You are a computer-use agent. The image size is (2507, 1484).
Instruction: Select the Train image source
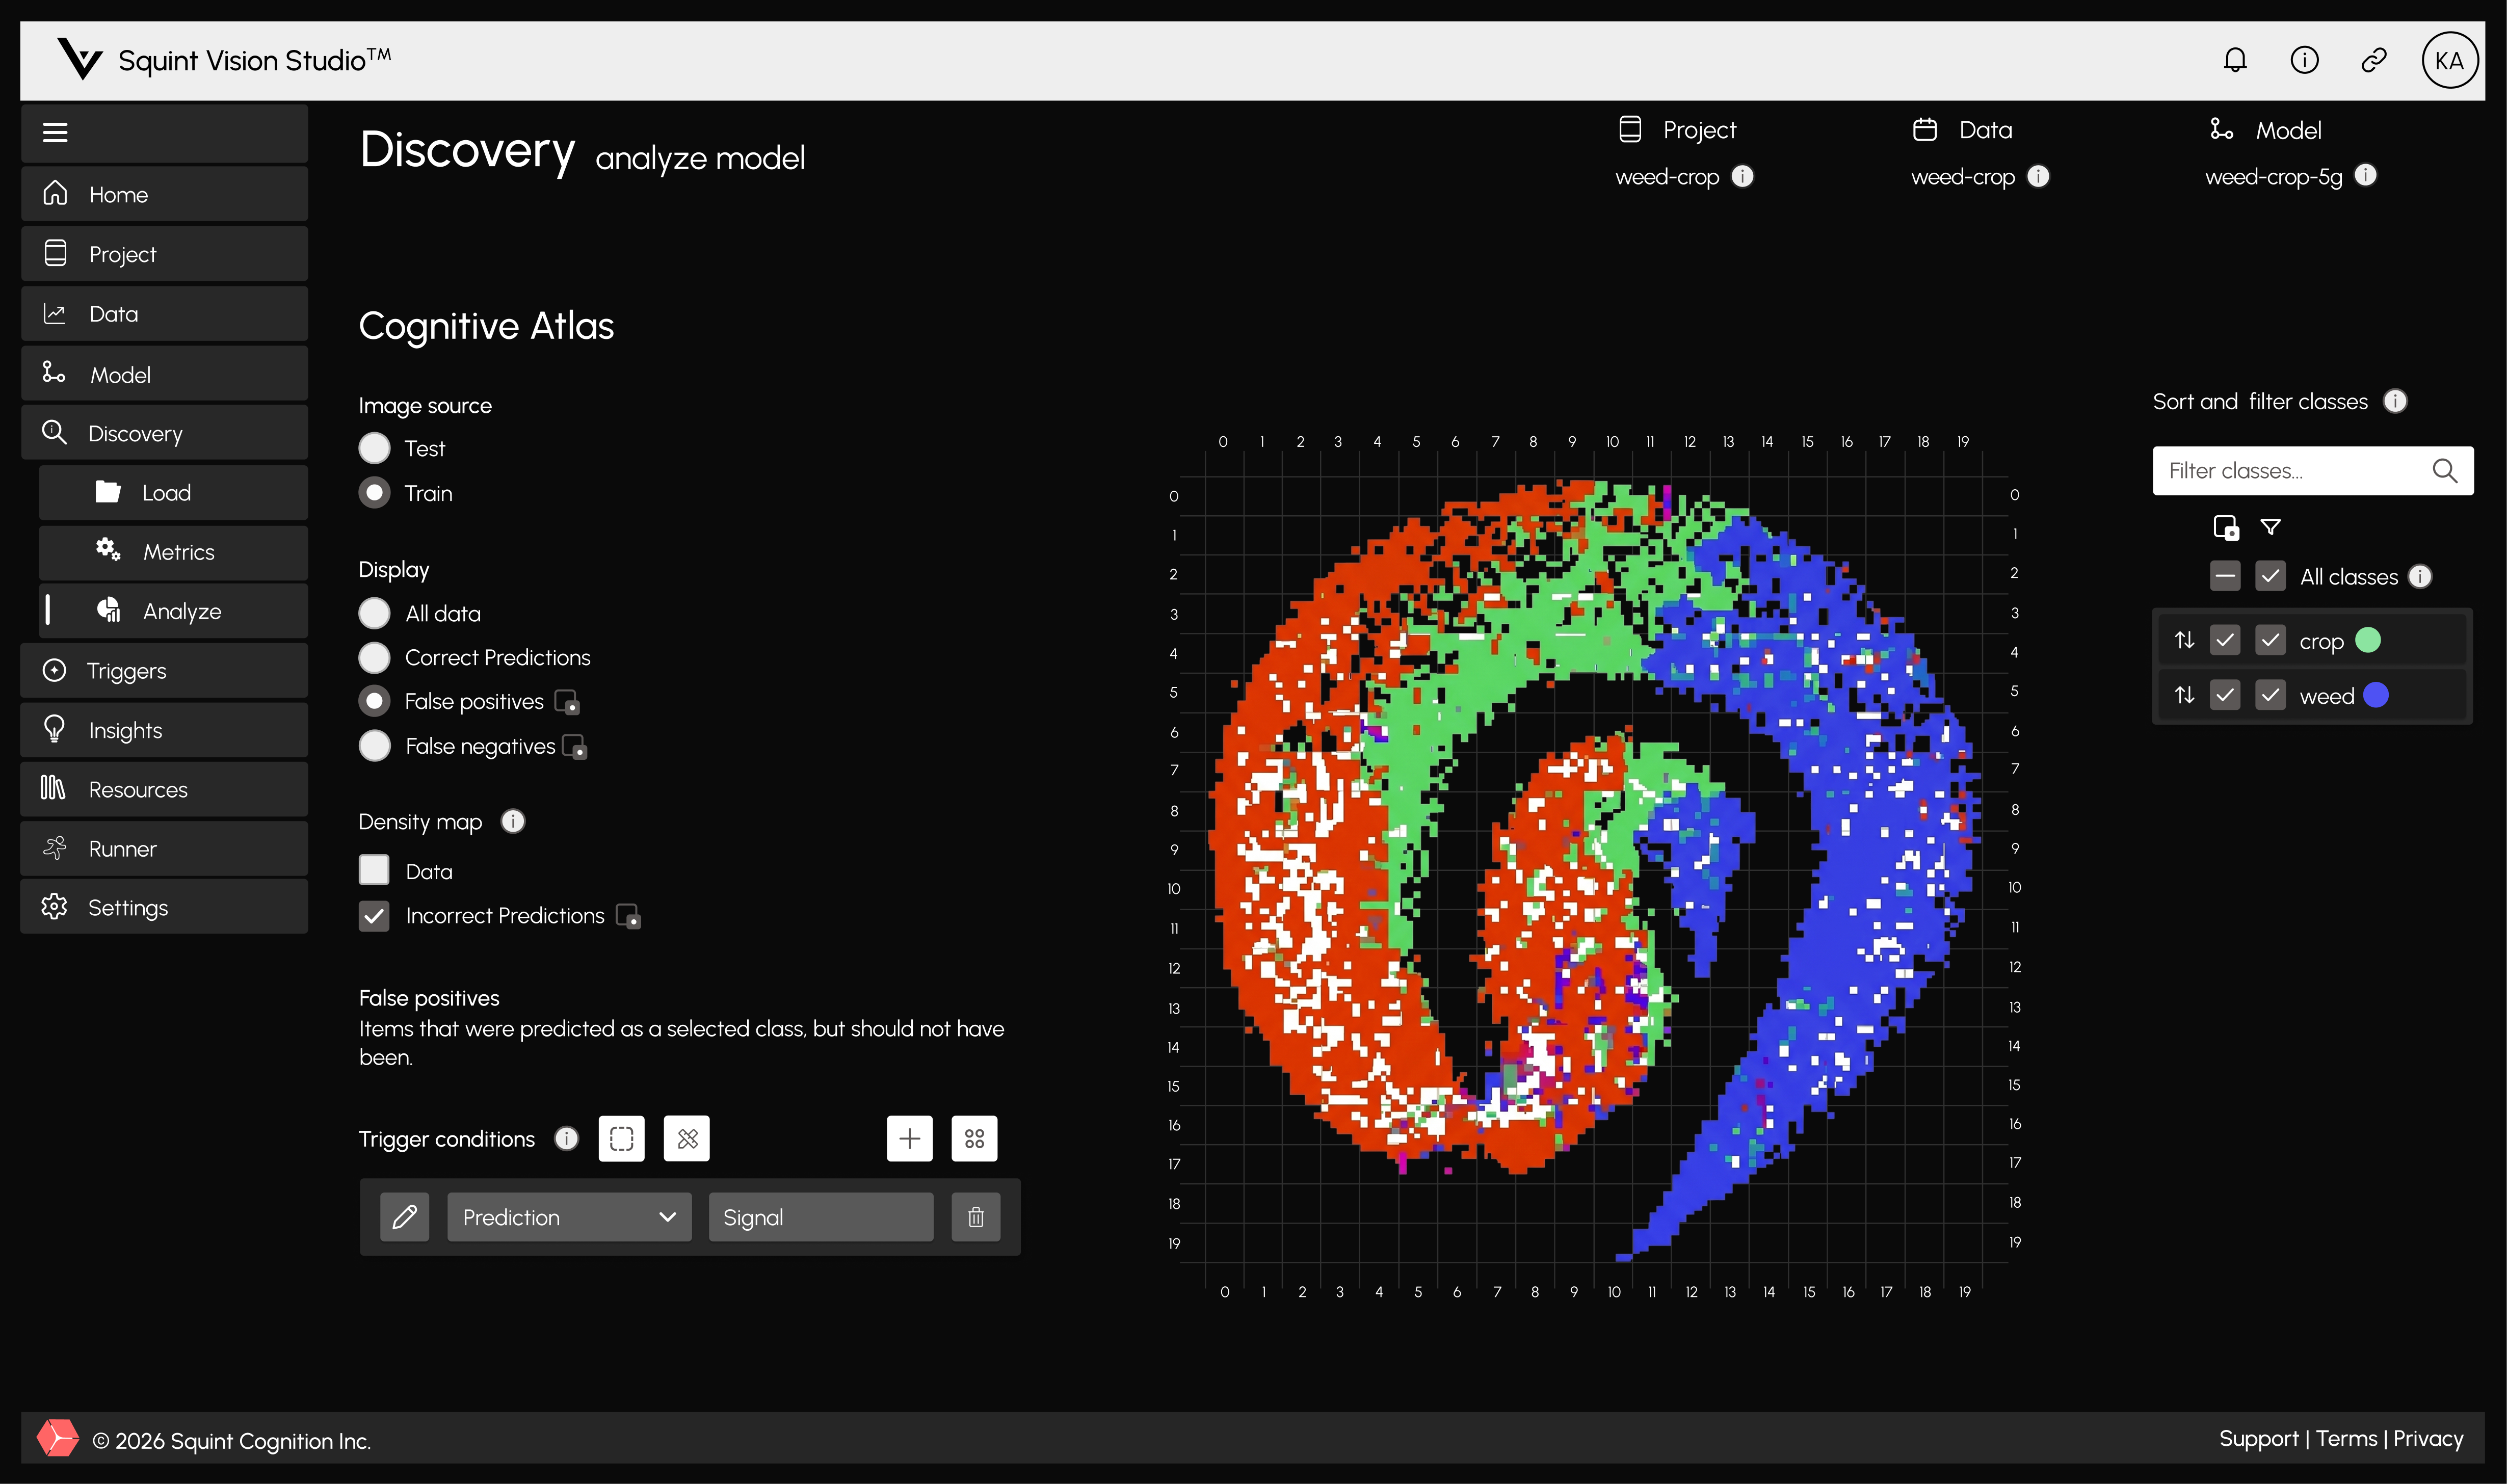tap(374, 493)
